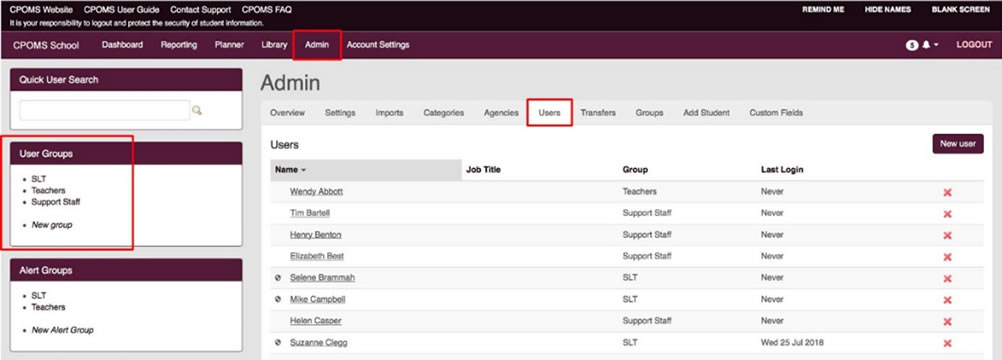Delete user Tim Bartell with red X
1002x360 pixels.
coord(947,214)
